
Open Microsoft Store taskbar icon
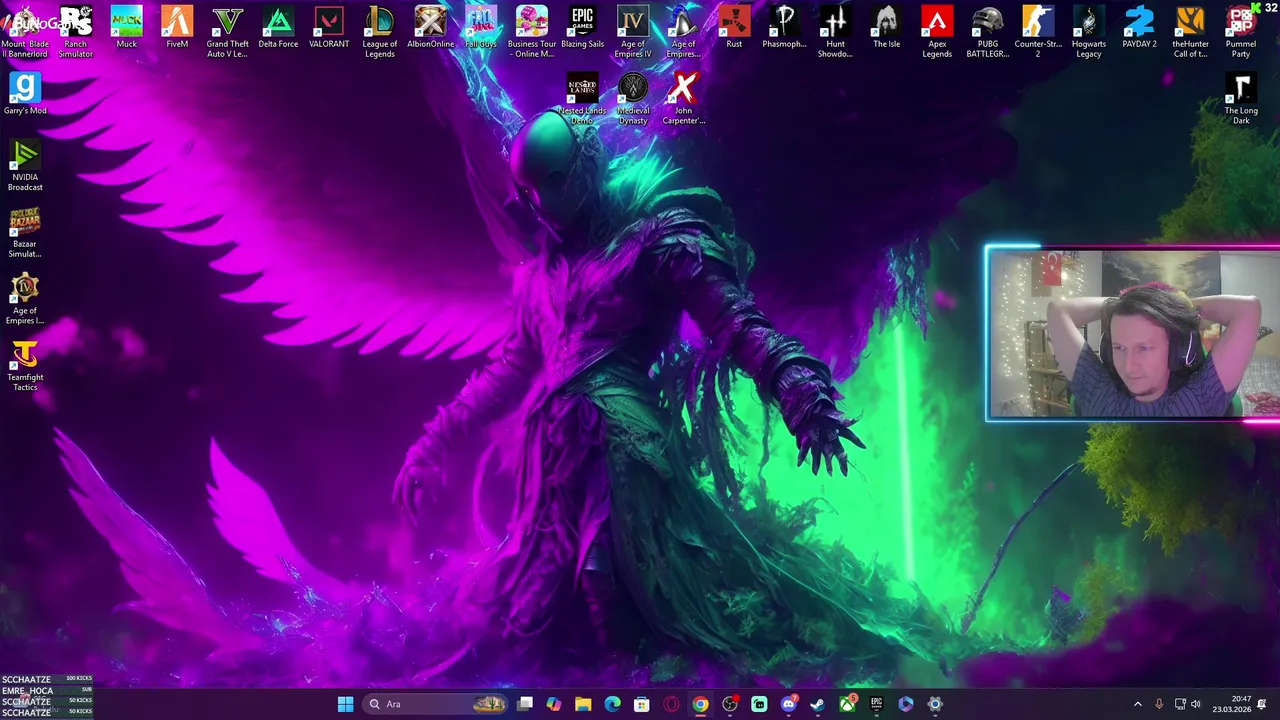[642, 704]
